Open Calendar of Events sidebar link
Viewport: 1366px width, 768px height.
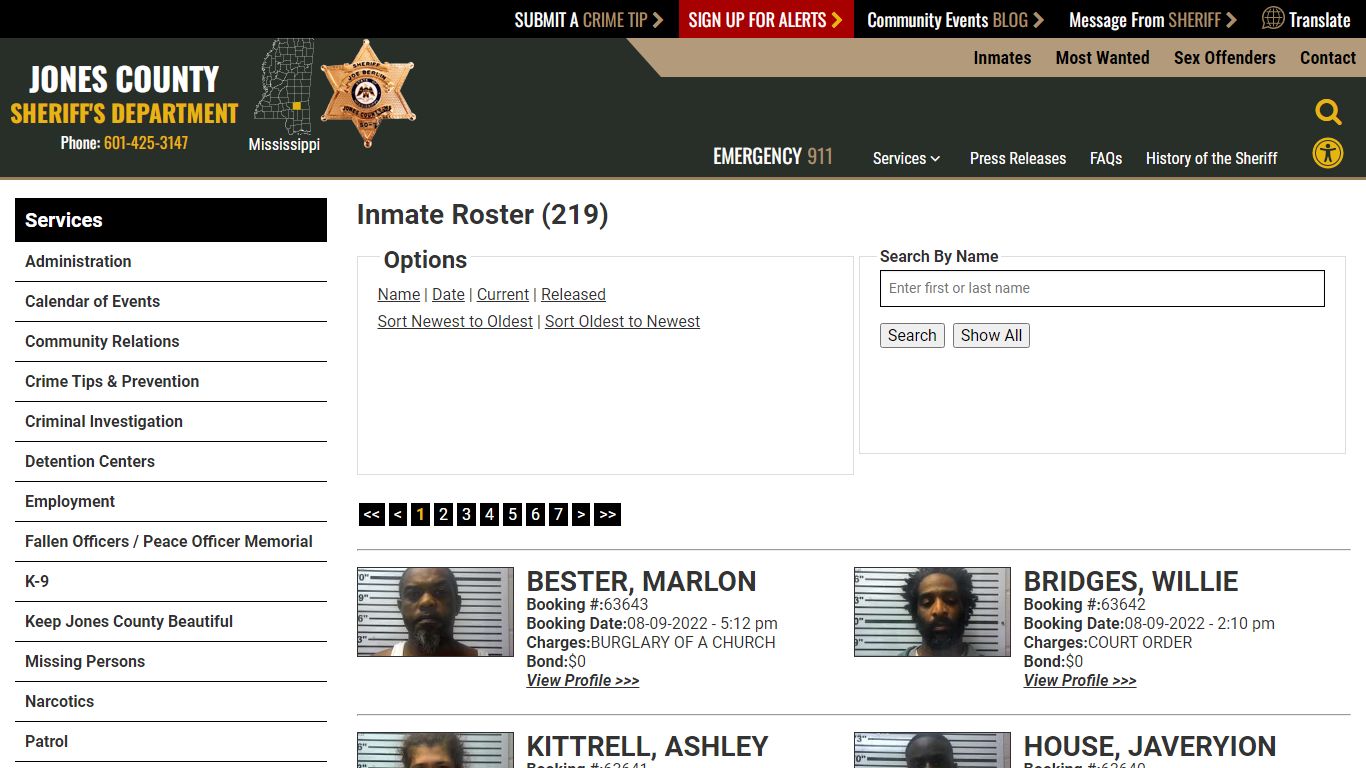[171, 302]
